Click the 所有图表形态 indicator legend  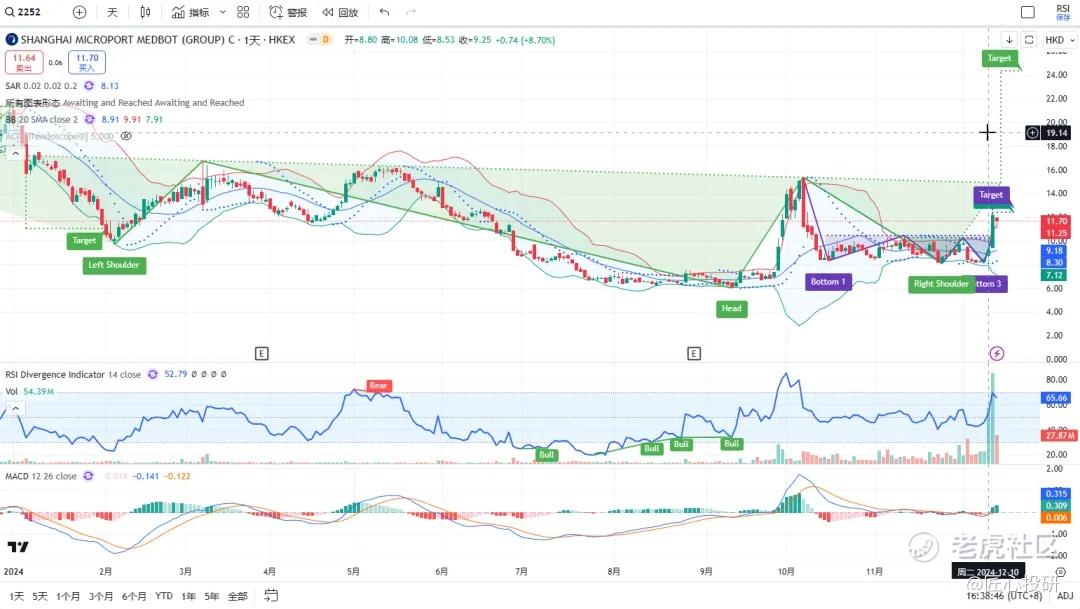click(x=125, y=103)
